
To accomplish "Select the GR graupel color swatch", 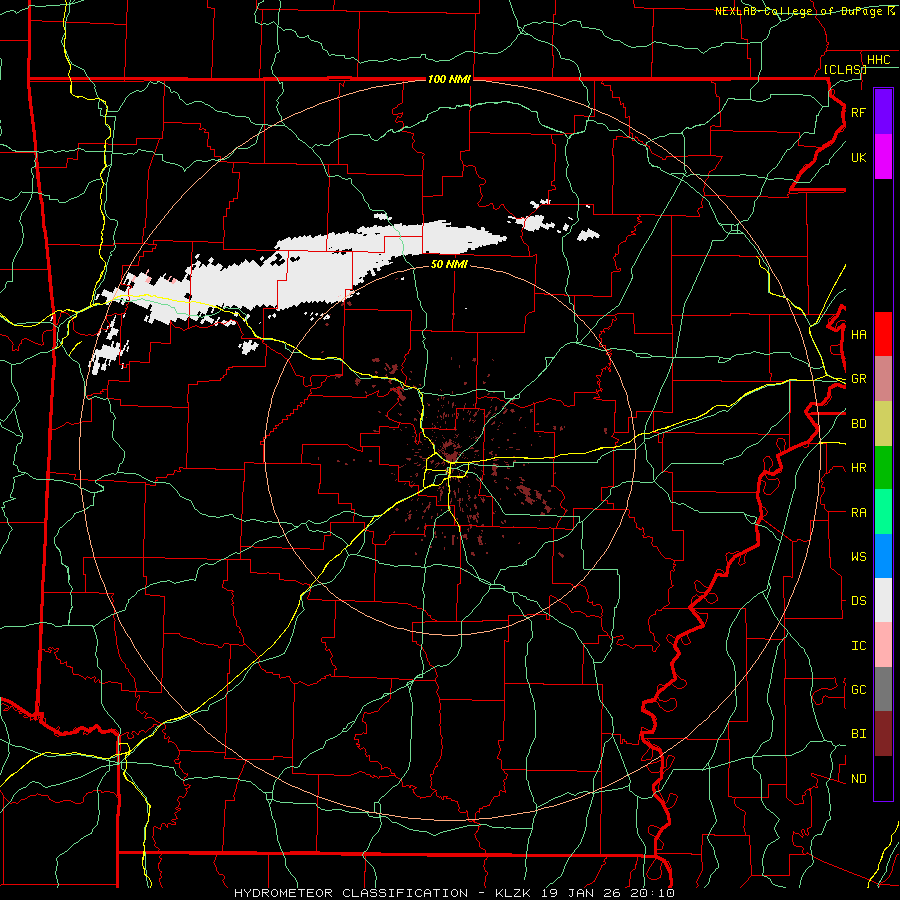I will pos(883,378).
